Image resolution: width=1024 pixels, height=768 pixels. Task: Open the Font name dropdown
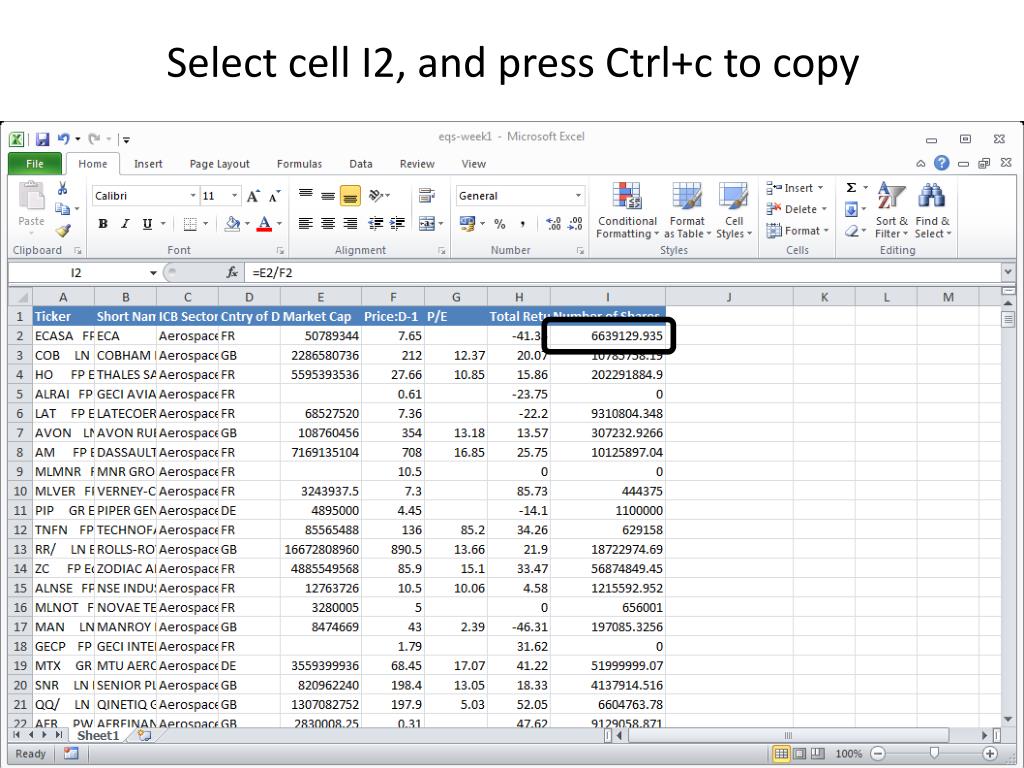(193, 196)
